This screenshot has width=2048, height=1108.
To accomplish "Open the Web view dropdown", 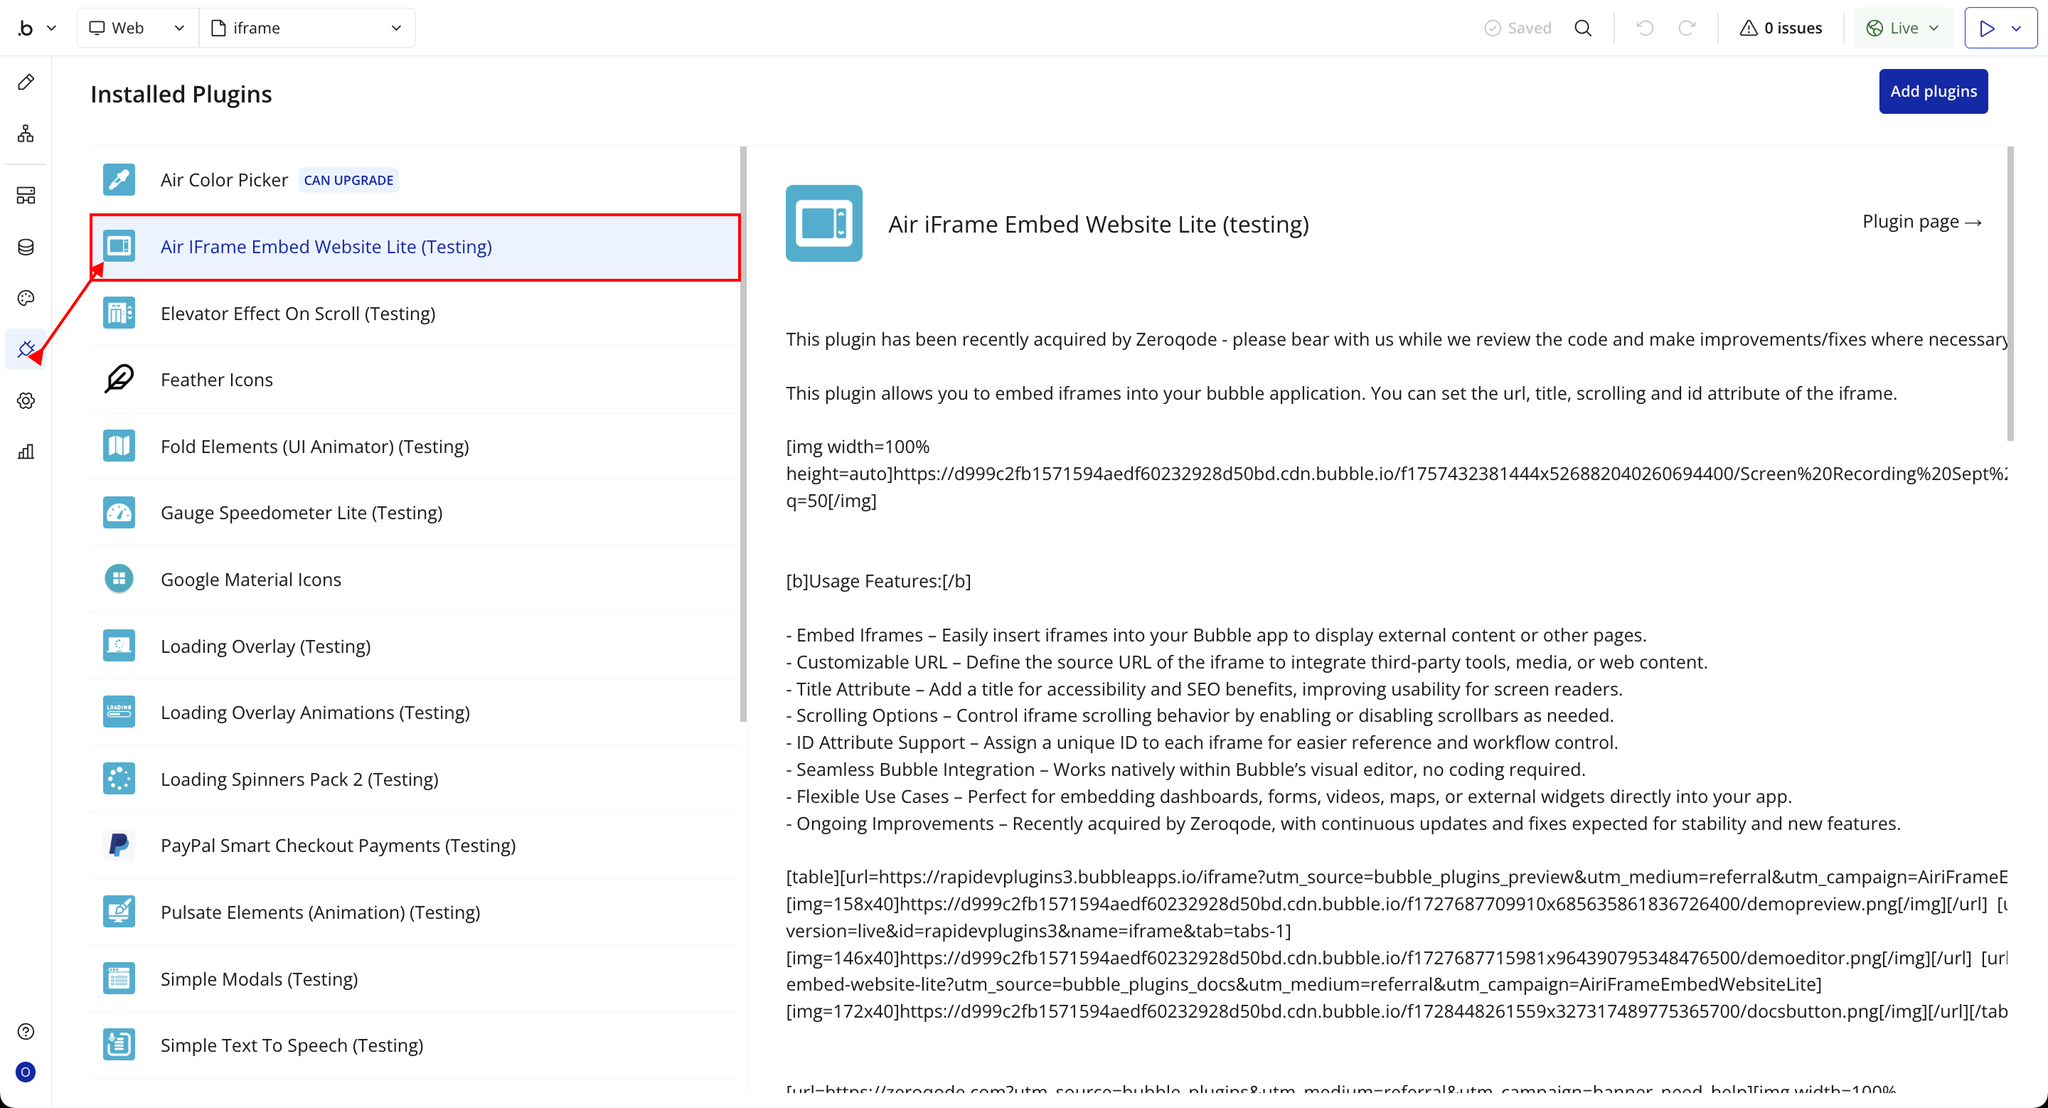I will 137,28.
